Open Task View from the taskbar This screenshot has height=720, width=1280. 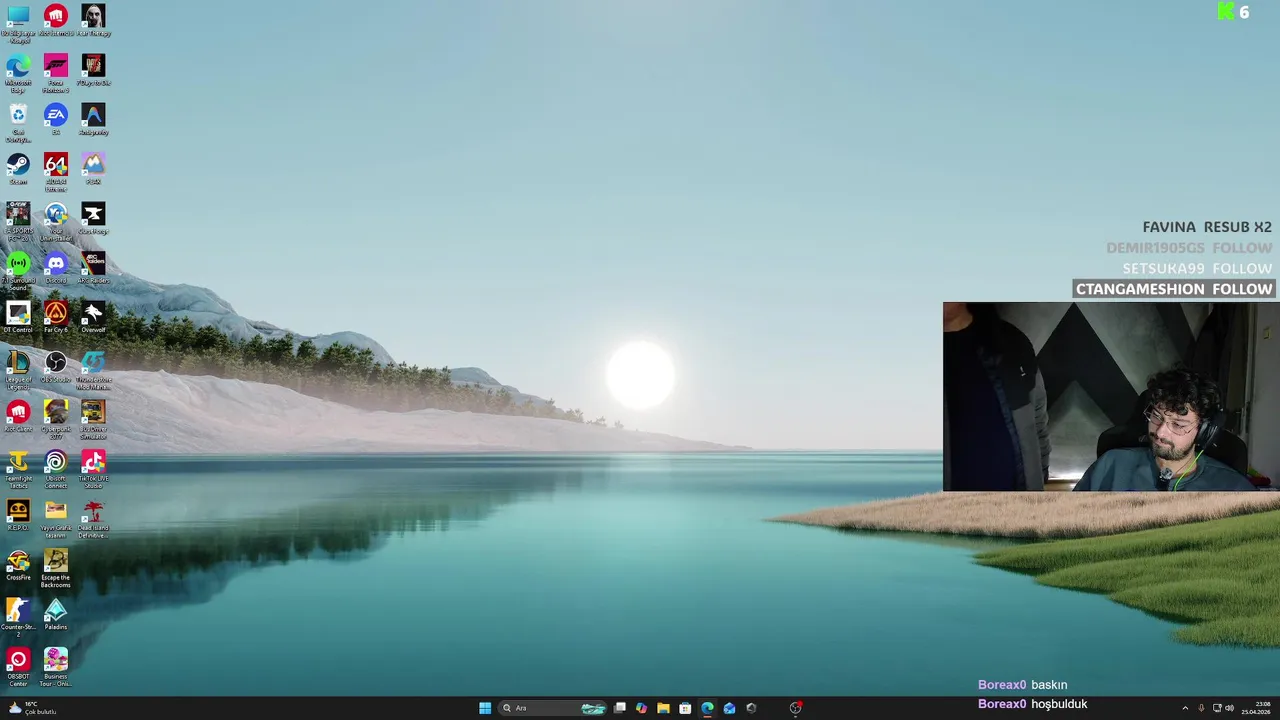click(620, 708)
